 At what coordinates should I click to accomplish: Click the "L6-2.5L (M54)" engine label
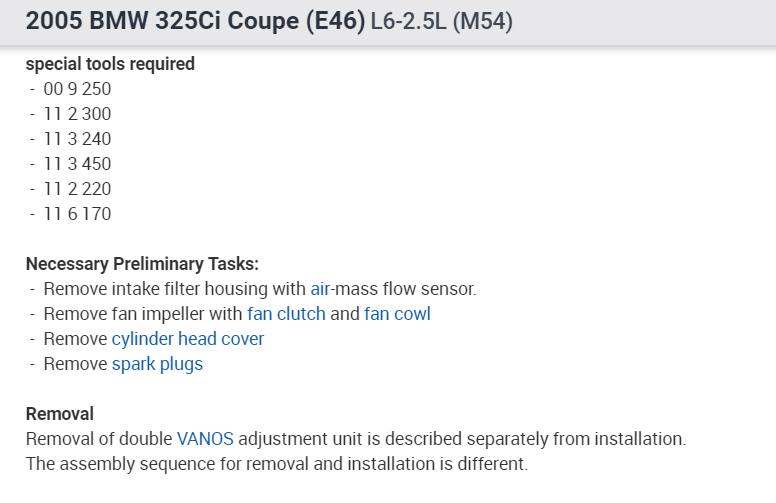tap(441, 22)
